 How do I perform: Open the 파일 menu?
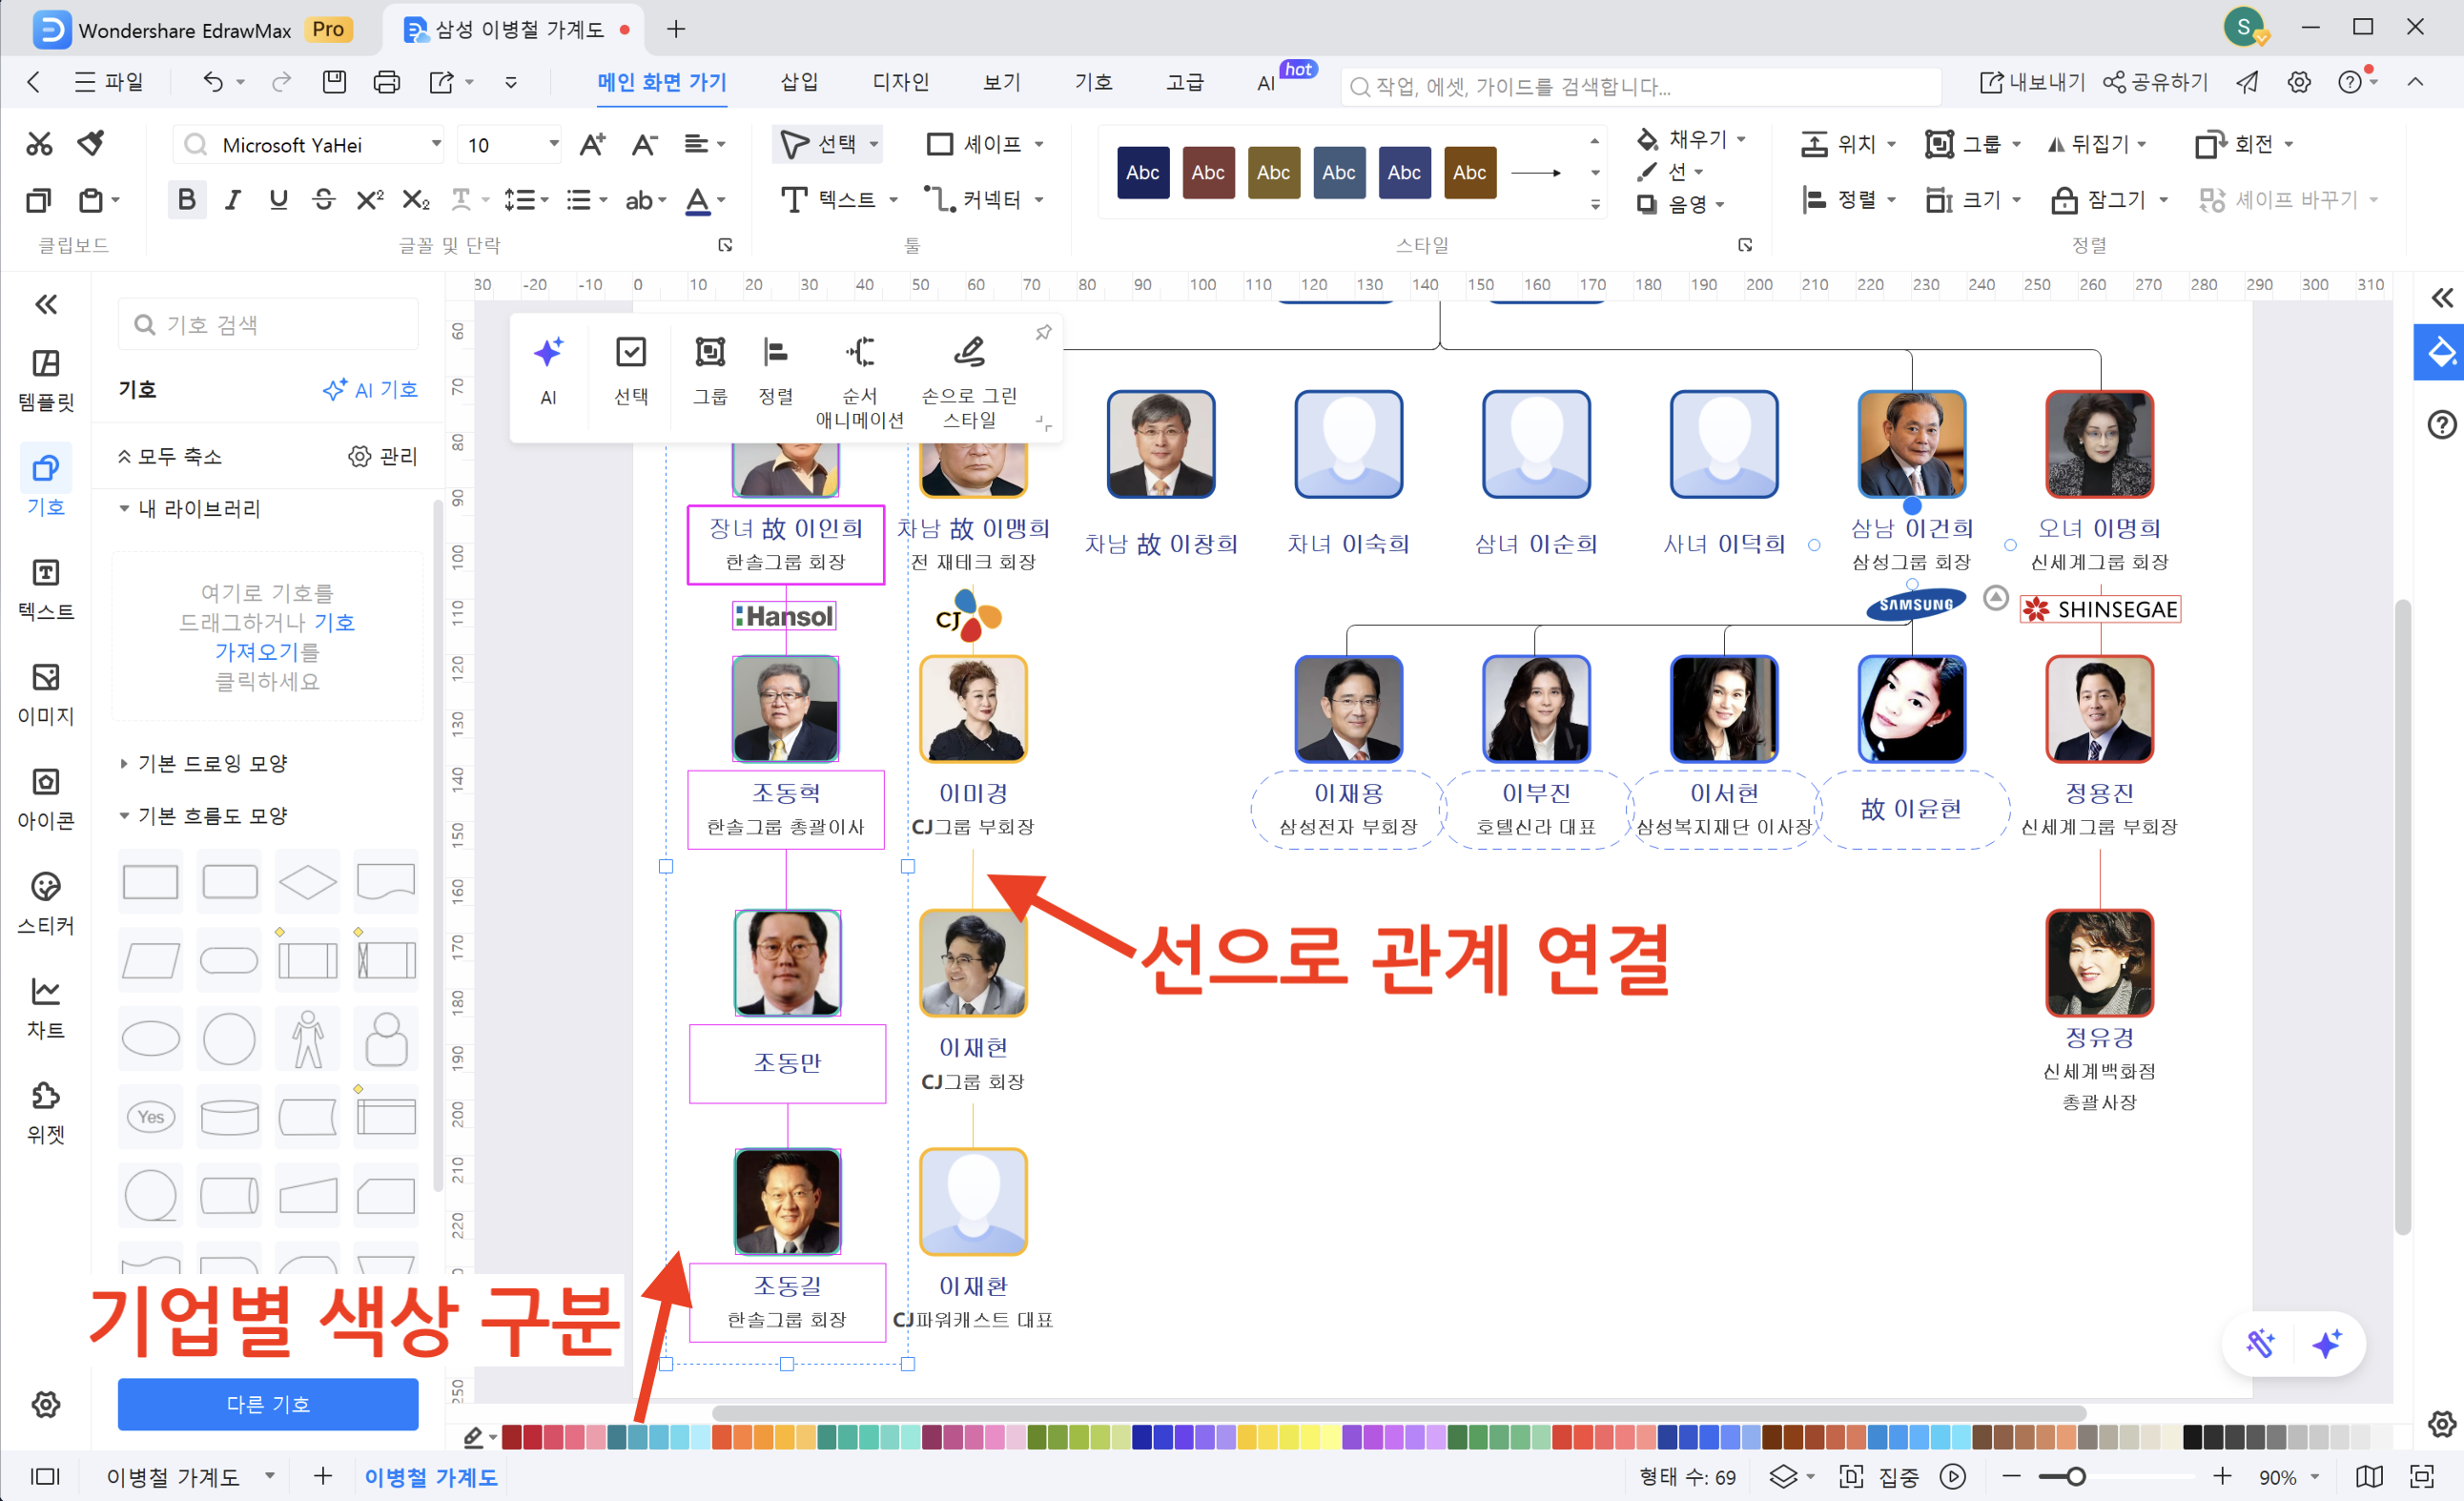point(112,82)
